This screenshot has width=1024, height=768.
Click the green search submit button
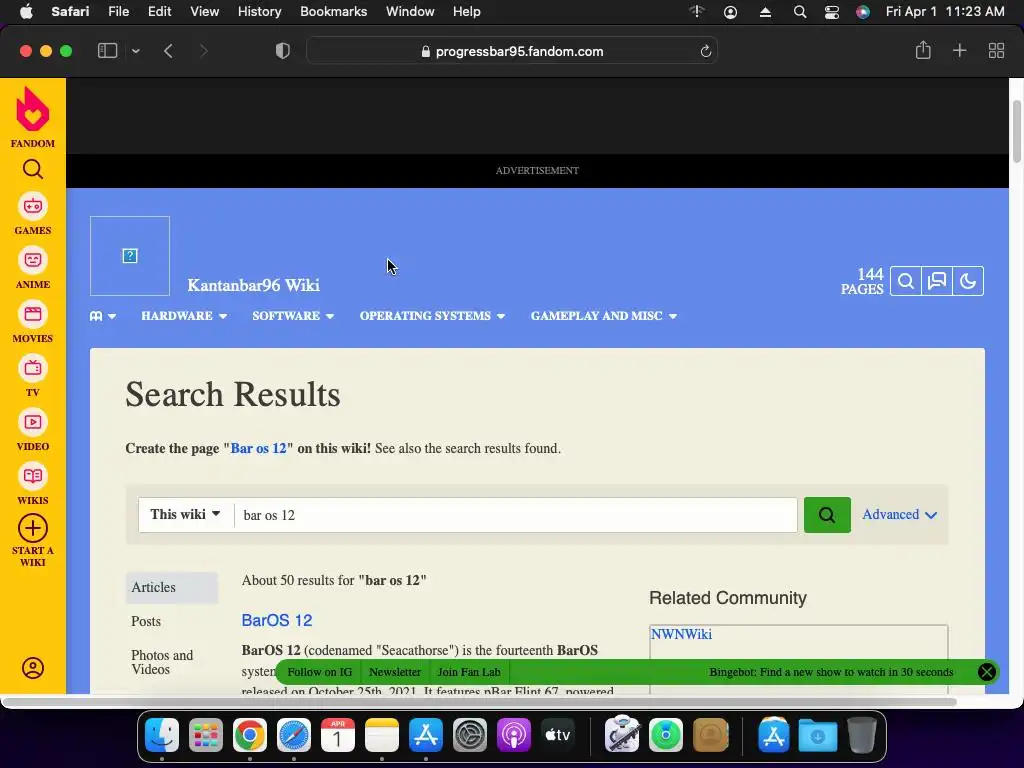(x=827, y=515)
